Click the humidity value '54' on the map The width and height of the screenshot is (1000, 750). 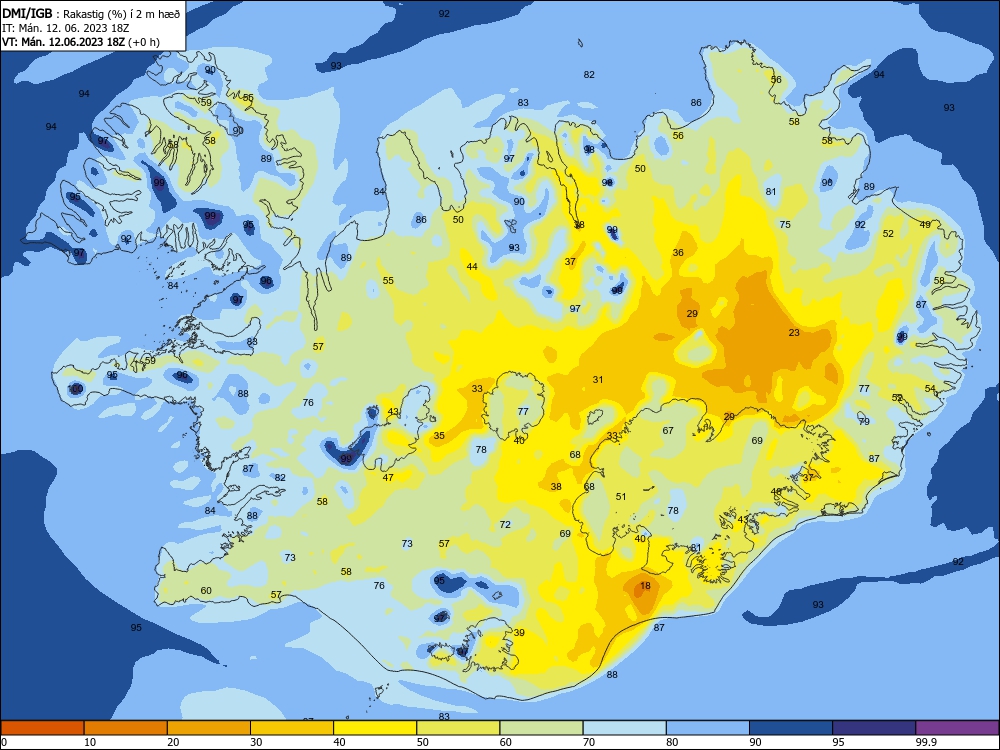coord(930,388)
